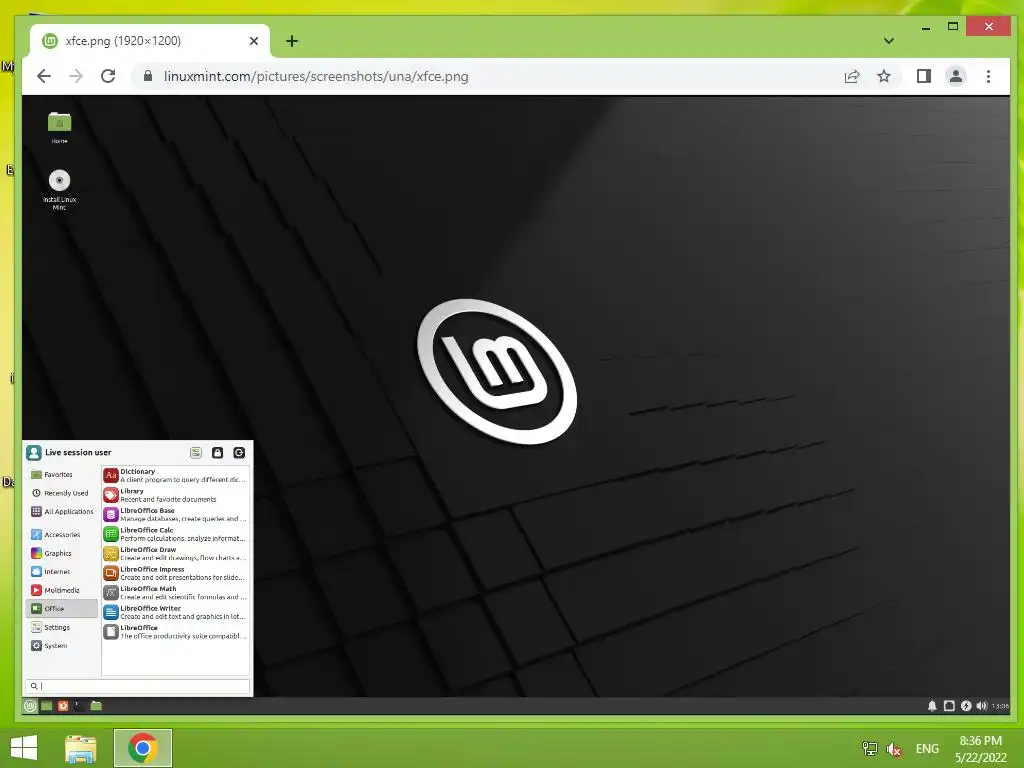This screenshot has width=1024, height=768.
Task: Launch the Install Linux Mint desktop icon
Action: coord(59,189)
